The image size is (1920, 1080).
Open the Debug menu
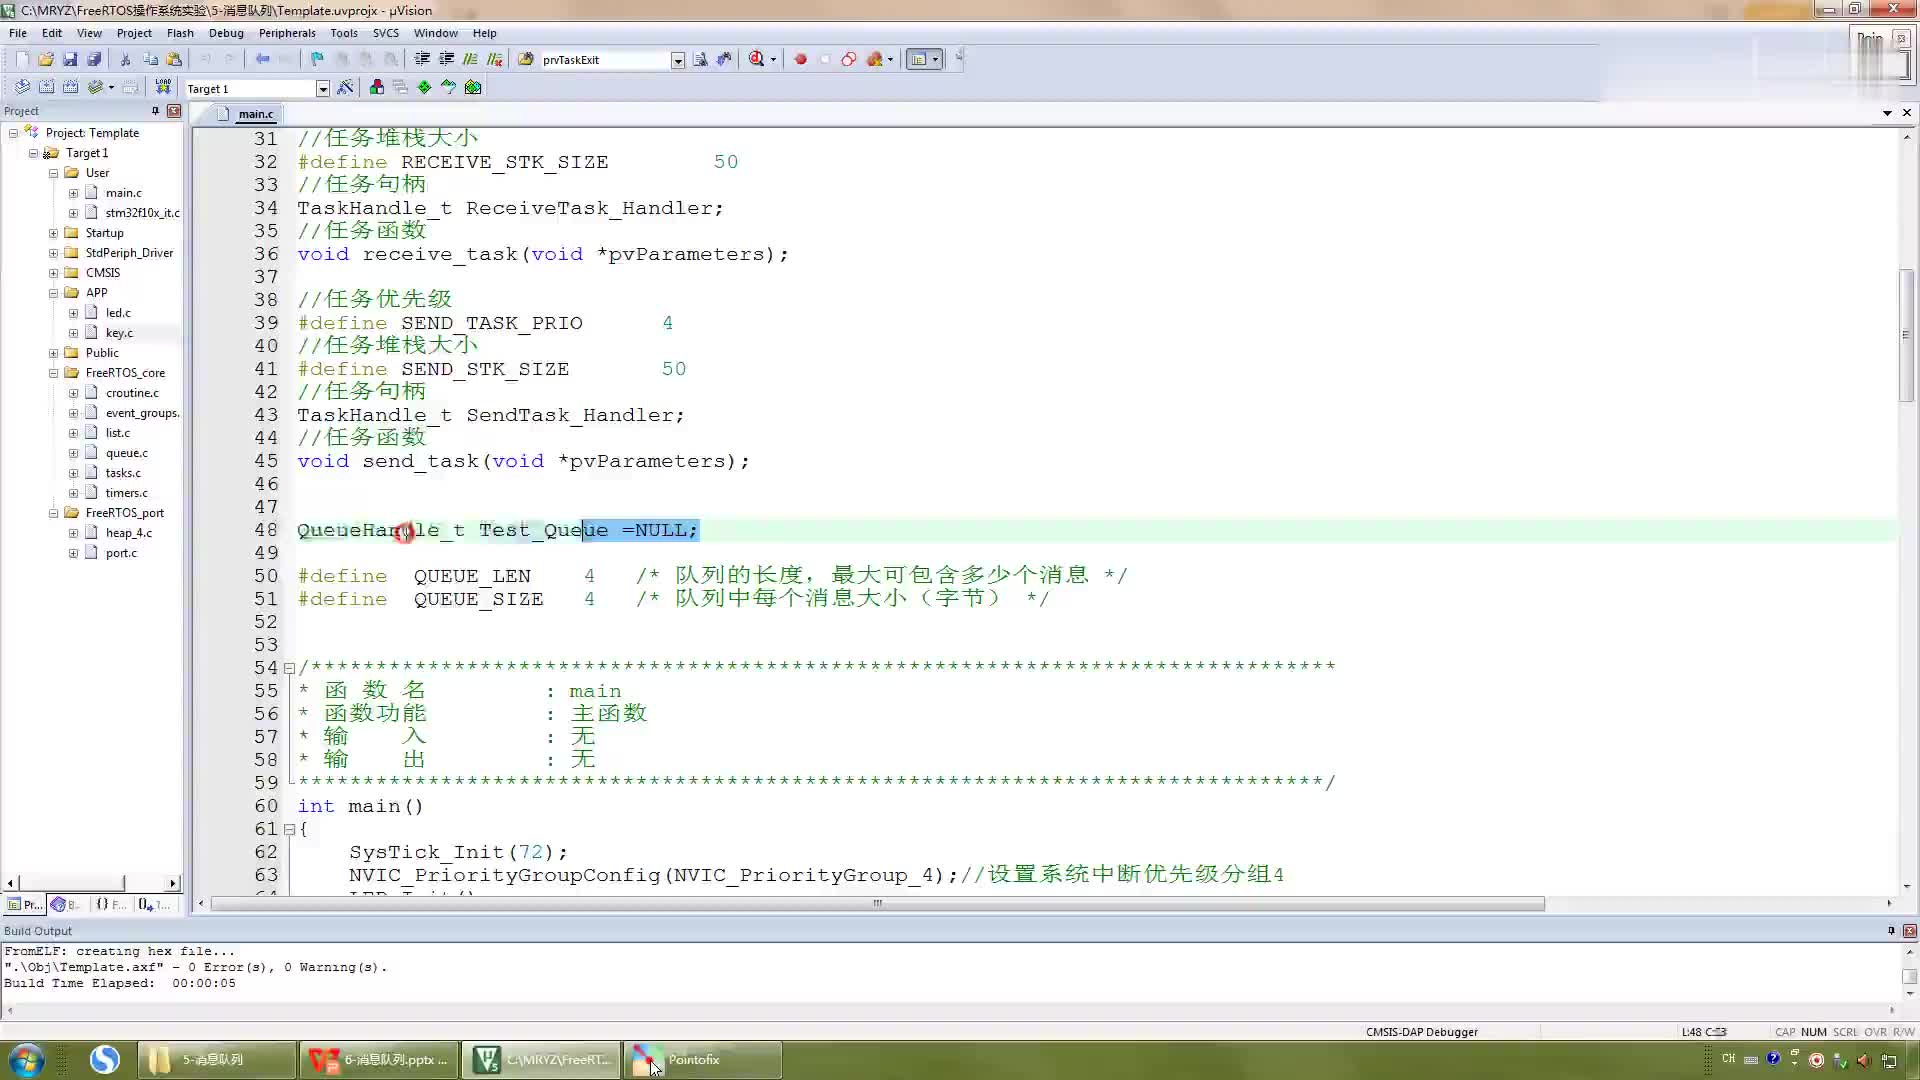(x=226, y=33)
